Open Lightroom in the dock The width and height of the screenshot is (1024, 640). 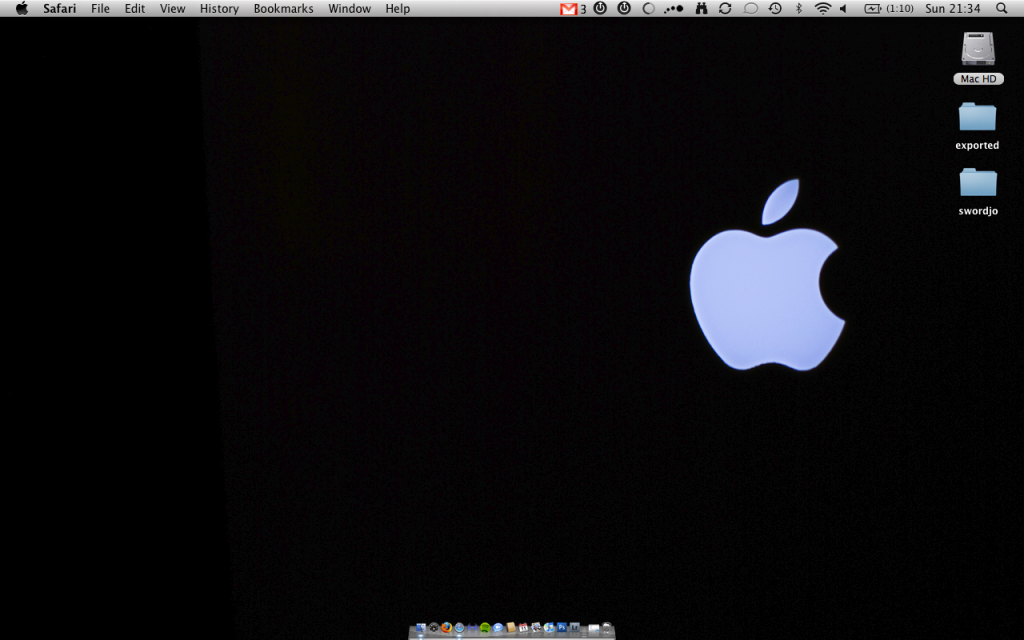tap(575, 627)
